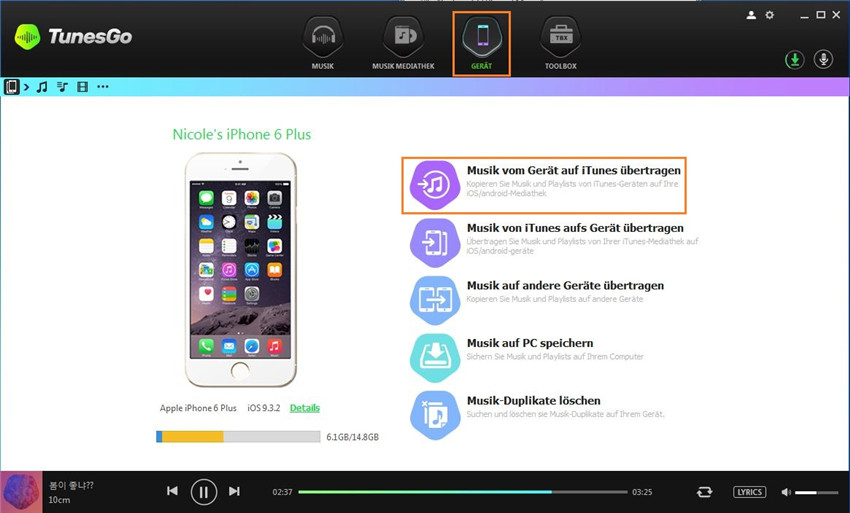The height and width of the screenshot is (513, 850).
Task: Click the 10cm artist name
Action: pos(59,500)
